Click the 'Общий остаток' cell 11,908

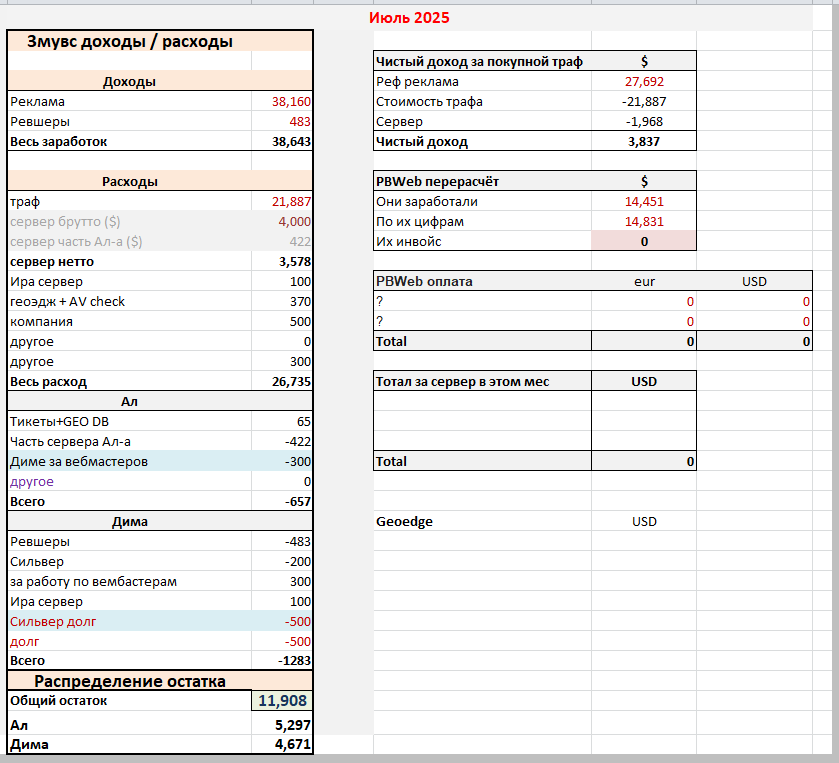(282, 700)
